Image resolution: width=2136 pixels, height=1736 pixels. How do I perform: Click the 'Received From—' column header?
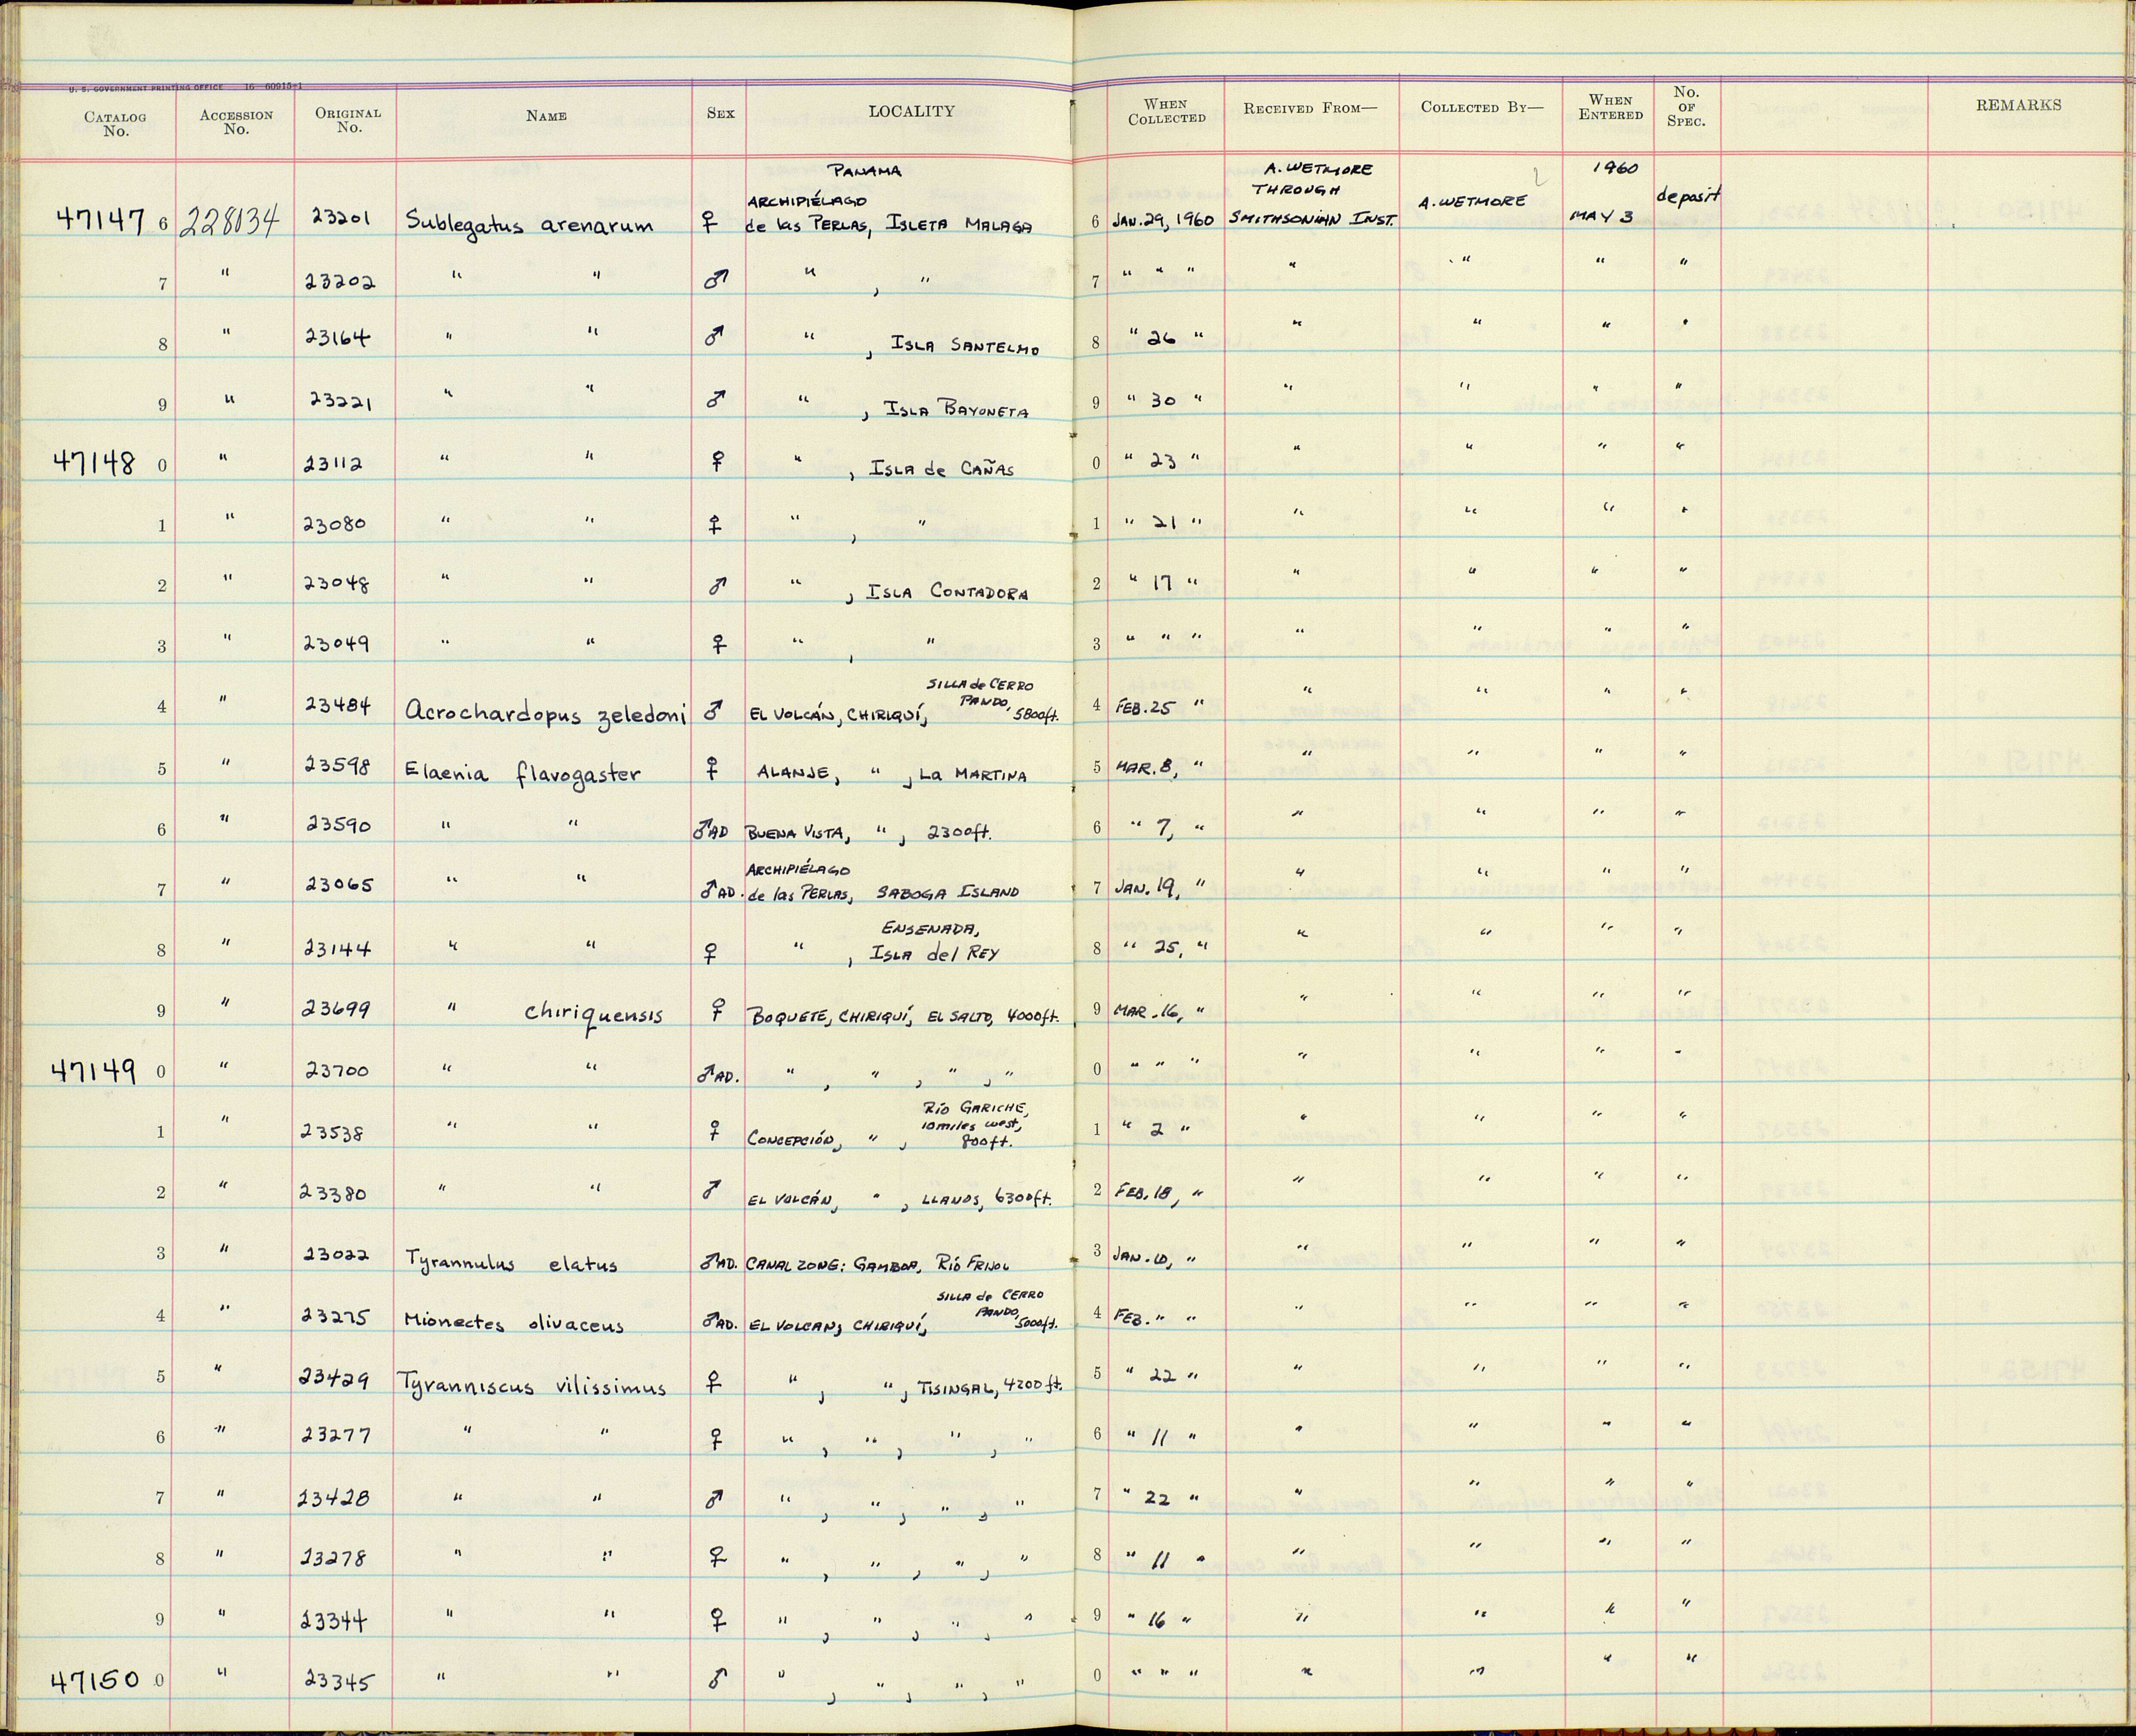(1310, 108)
